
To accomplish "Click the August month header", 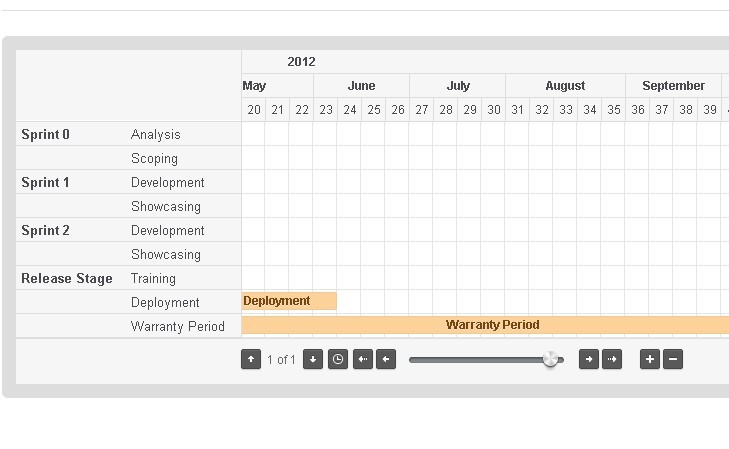I will [x=565, y=86].
